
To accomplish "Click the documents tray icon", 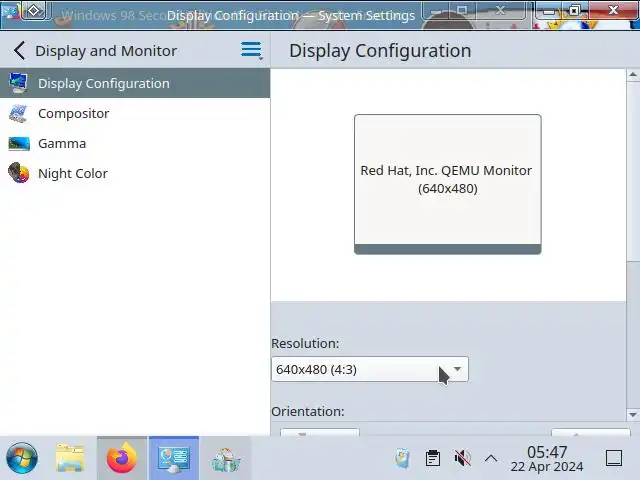I will coord(402,458).
